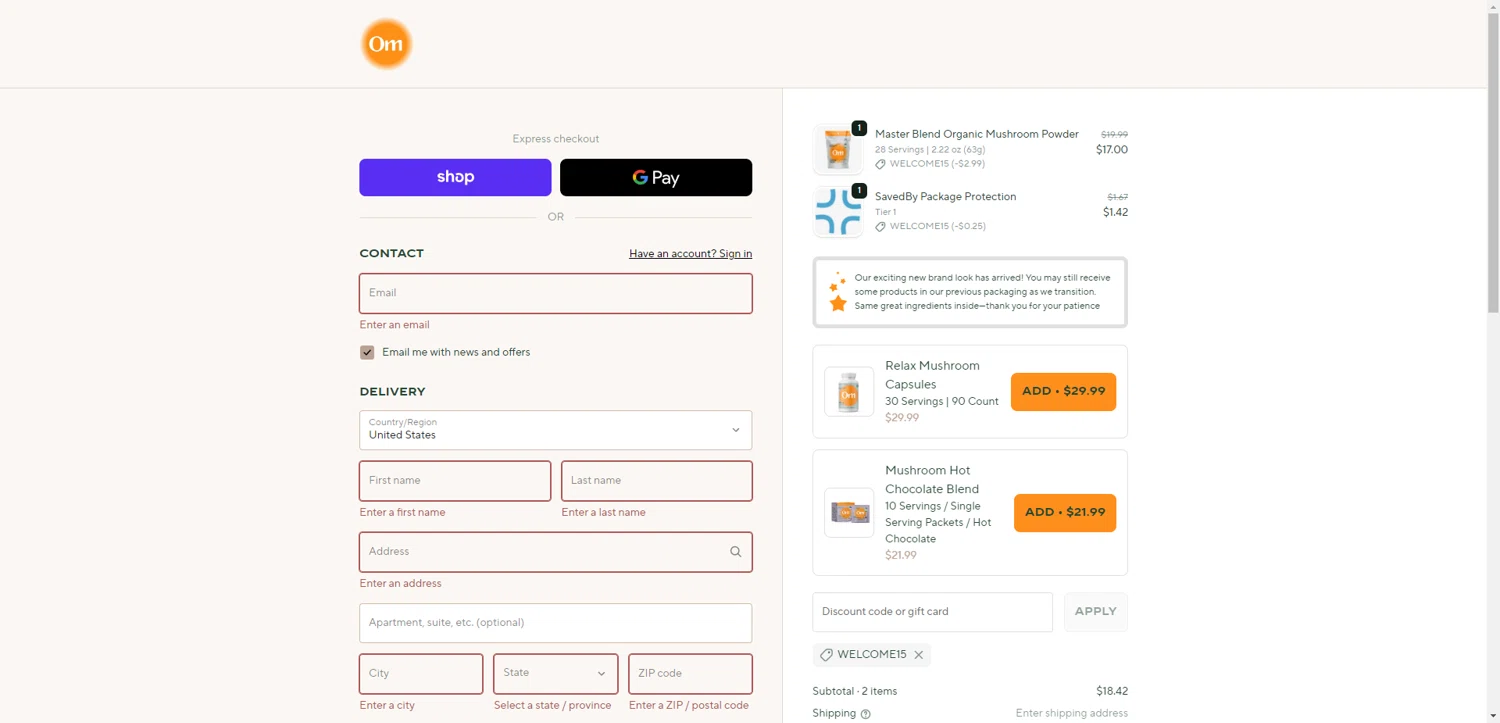Click the Master Blend Organic Mushroom Powder title
1500x723 pixels.
pyautogui.click(x=977, y=134)
